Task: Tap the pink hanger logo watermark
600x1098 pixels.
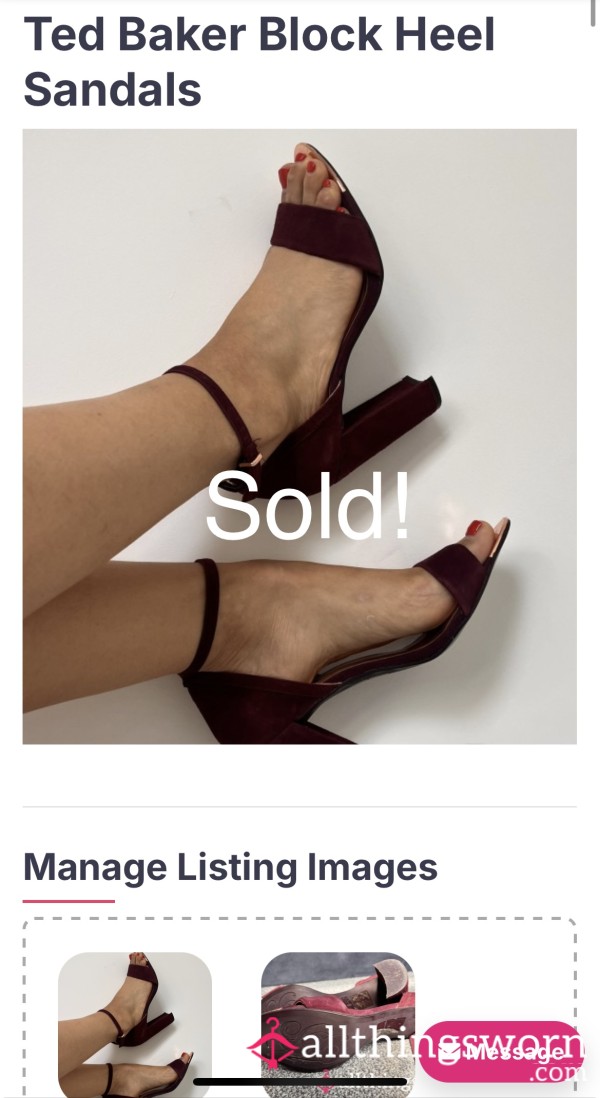Action: point(273,1043)
